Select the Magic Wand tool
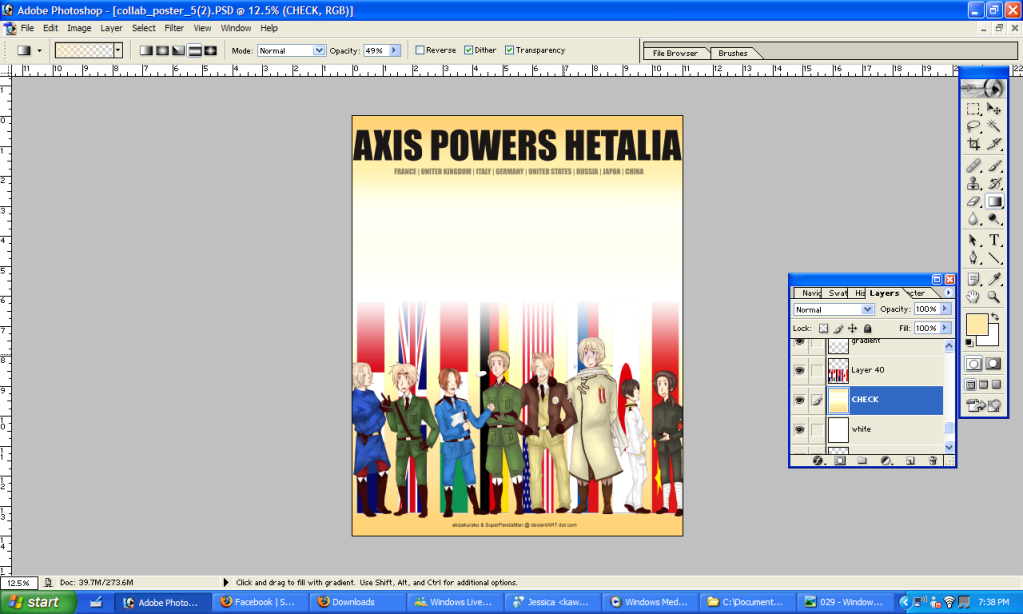1023x614 pixels. [994, 126]
